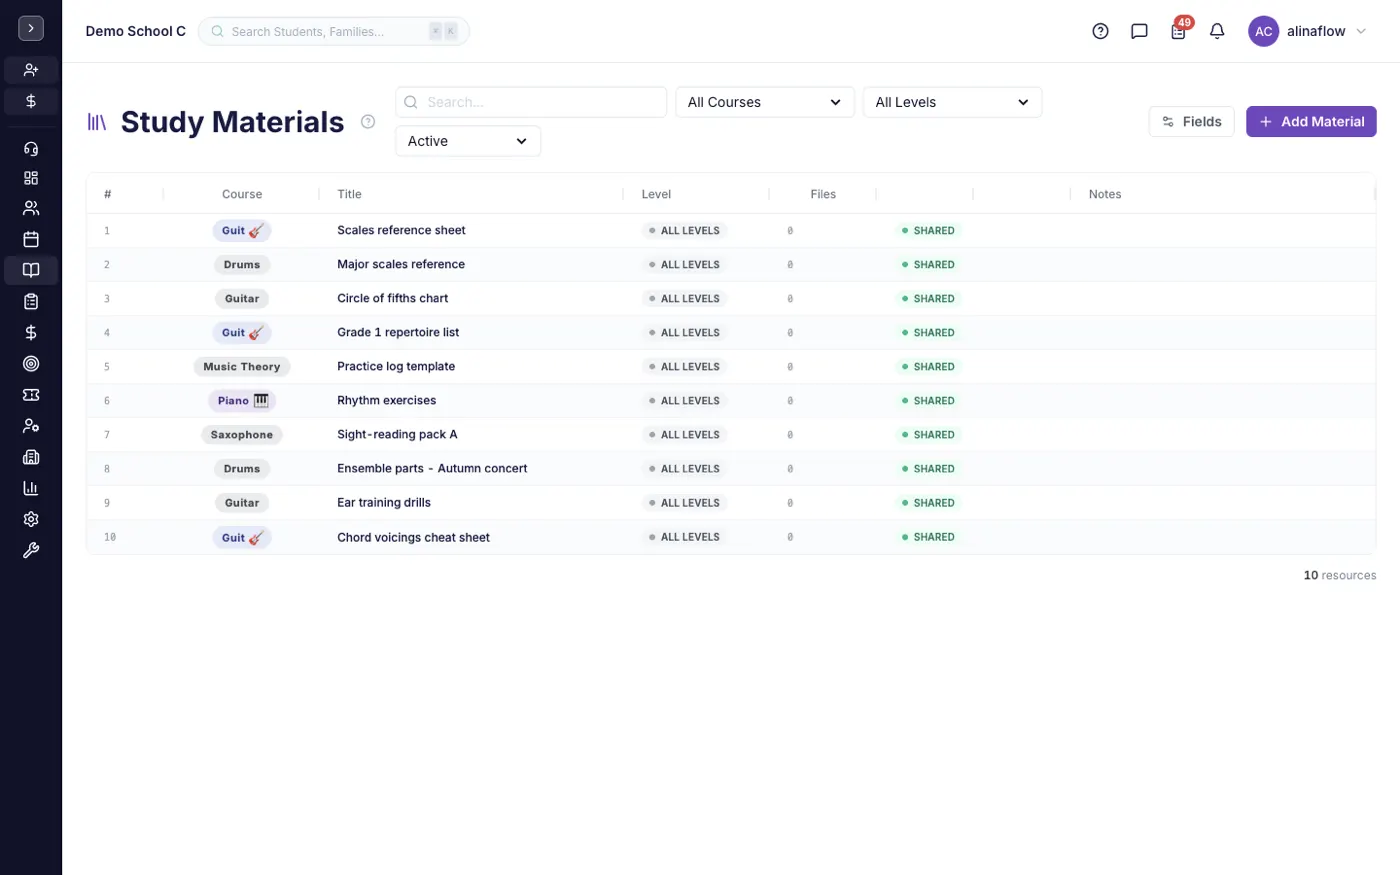Open the Active status dropdown
1400x875 pixels.
[x=468, y=141]
